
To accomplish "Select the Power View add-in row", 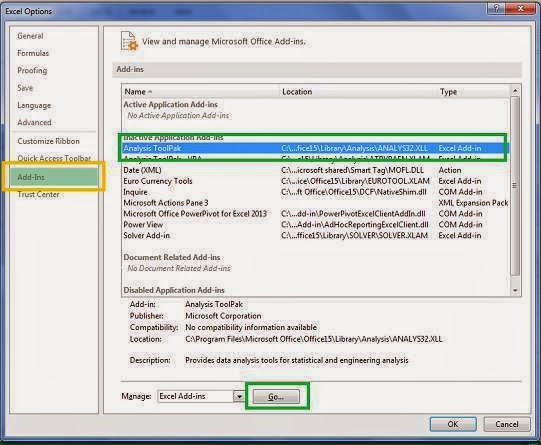I will tap(316, 225).
